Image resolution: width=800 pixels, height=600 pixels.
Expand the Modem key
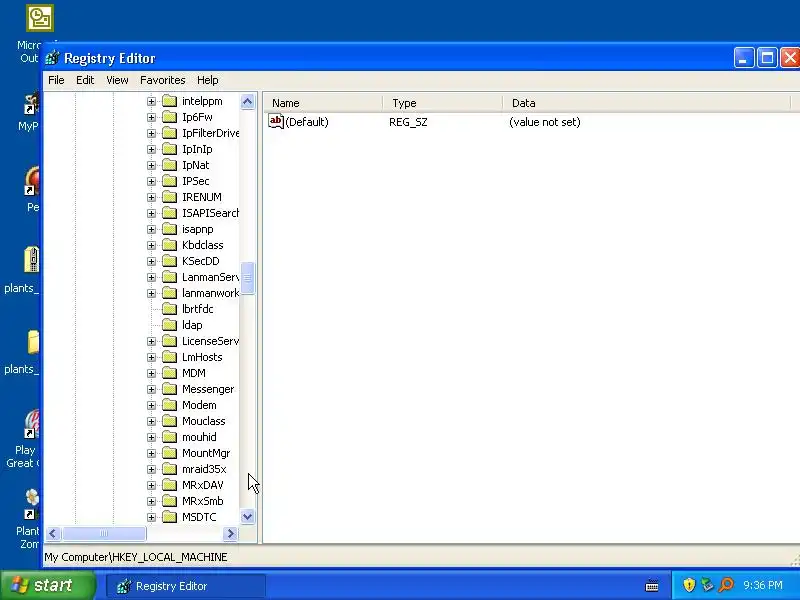(x=152, y=406)
